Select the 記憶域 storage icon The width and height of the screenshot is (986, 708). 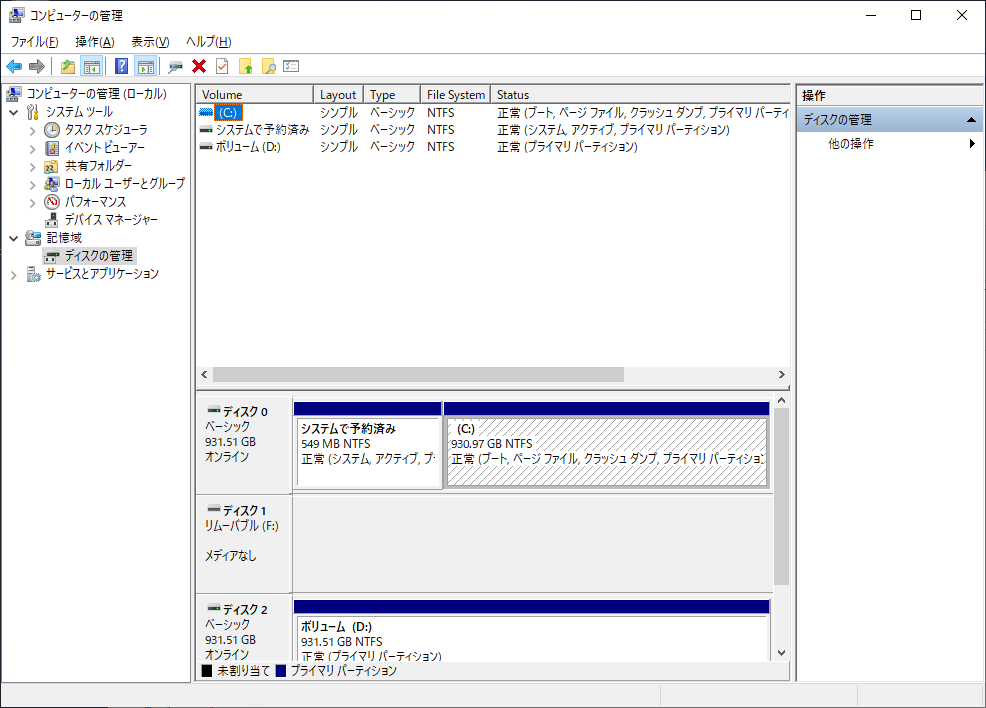33,238
